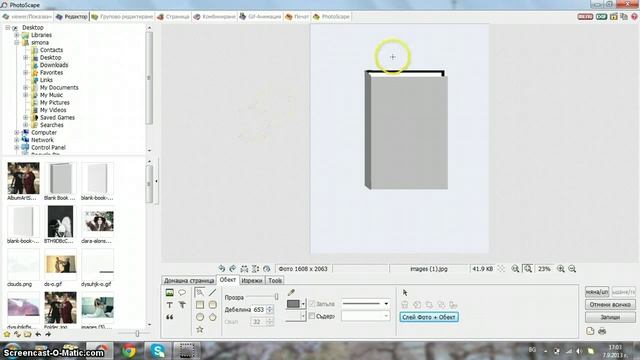The image size is (640, 360).
Task: Select the plain text T tool
Action: 170,305
